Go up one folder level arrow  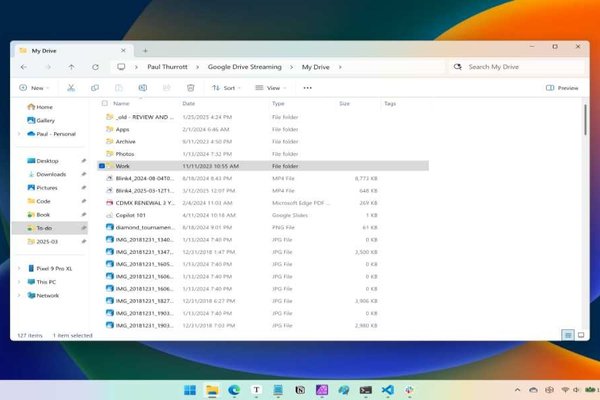(71, 67)
